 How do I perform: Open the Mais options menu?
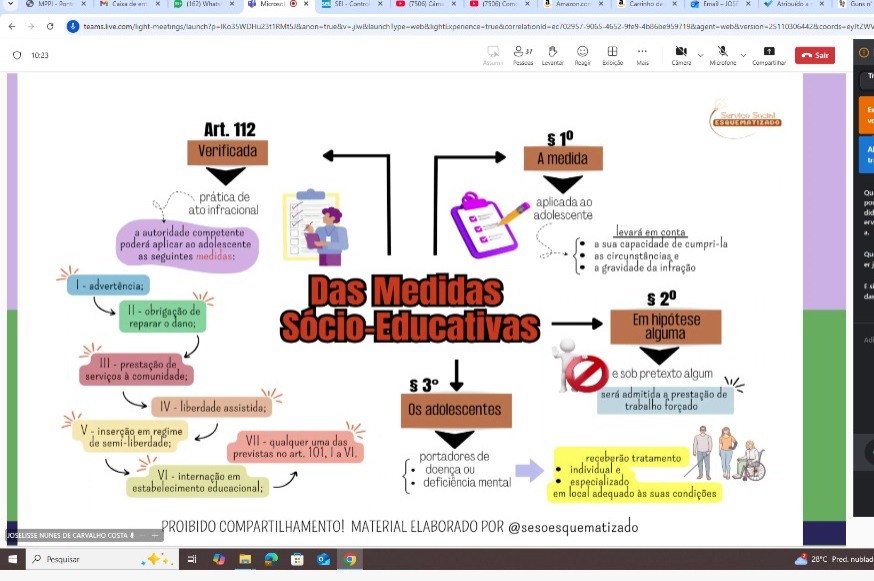(x=642, y=54)
